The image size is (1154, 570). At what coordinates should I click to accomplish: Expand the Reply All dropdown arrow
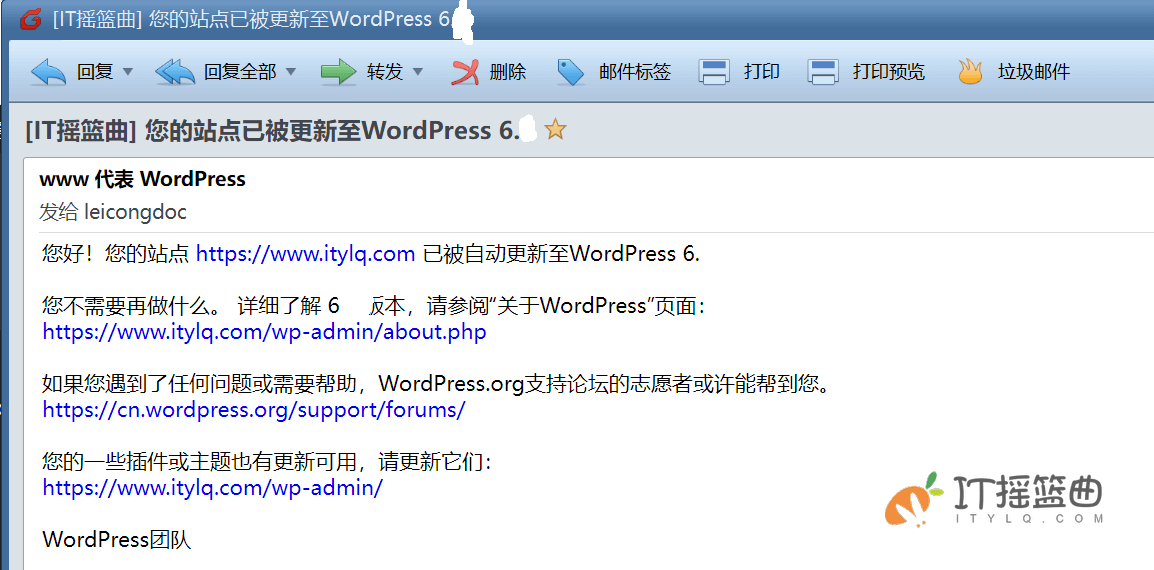coord(290,72)
